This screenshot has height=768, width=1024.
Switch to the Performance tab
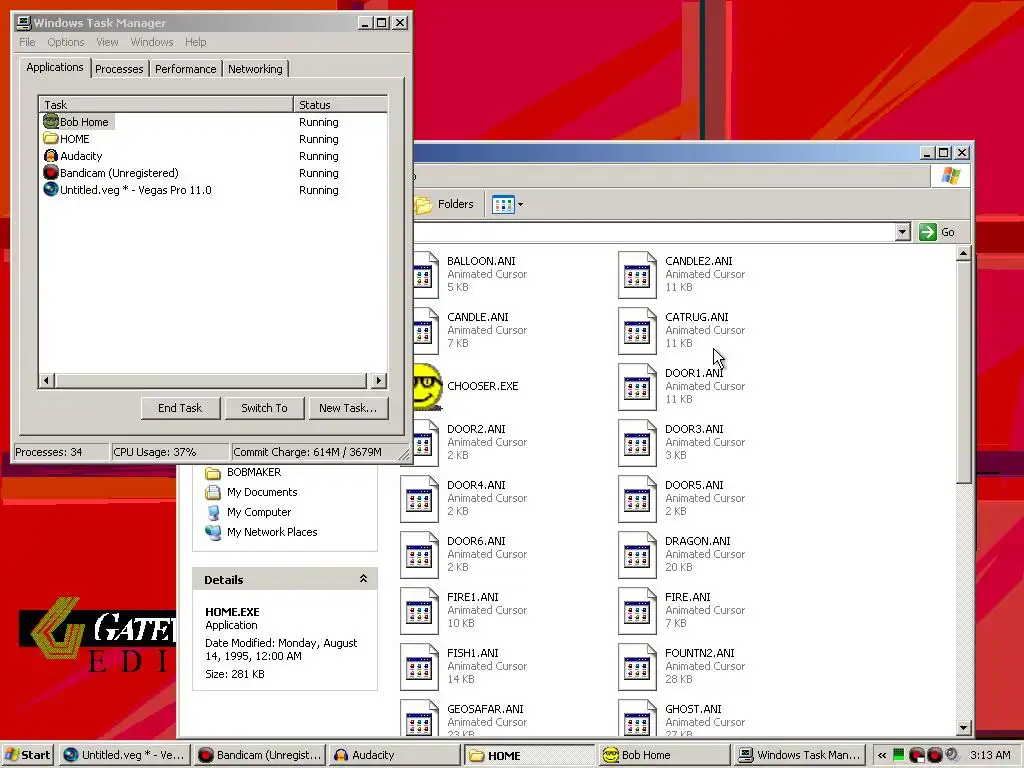click(x=185, y=69)
